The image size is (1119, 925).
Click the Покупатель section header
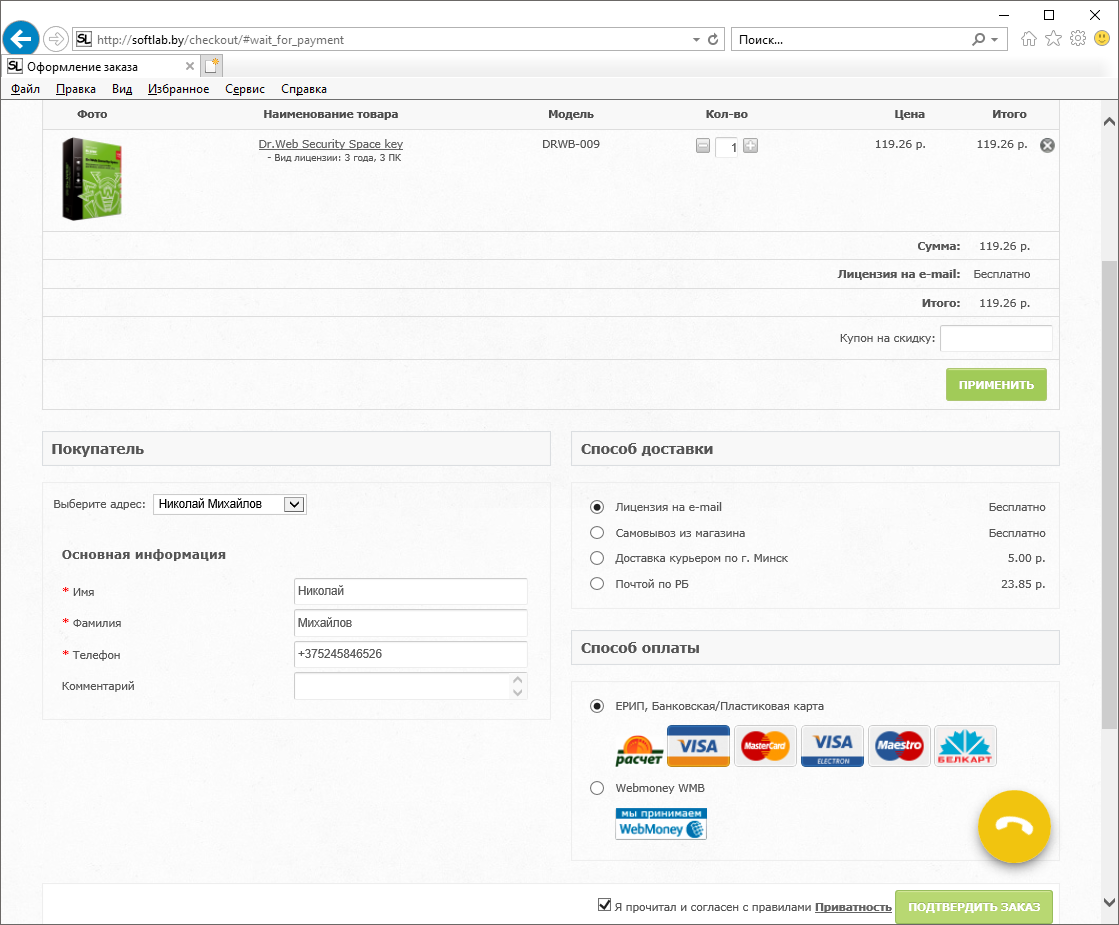pos(296,449)
